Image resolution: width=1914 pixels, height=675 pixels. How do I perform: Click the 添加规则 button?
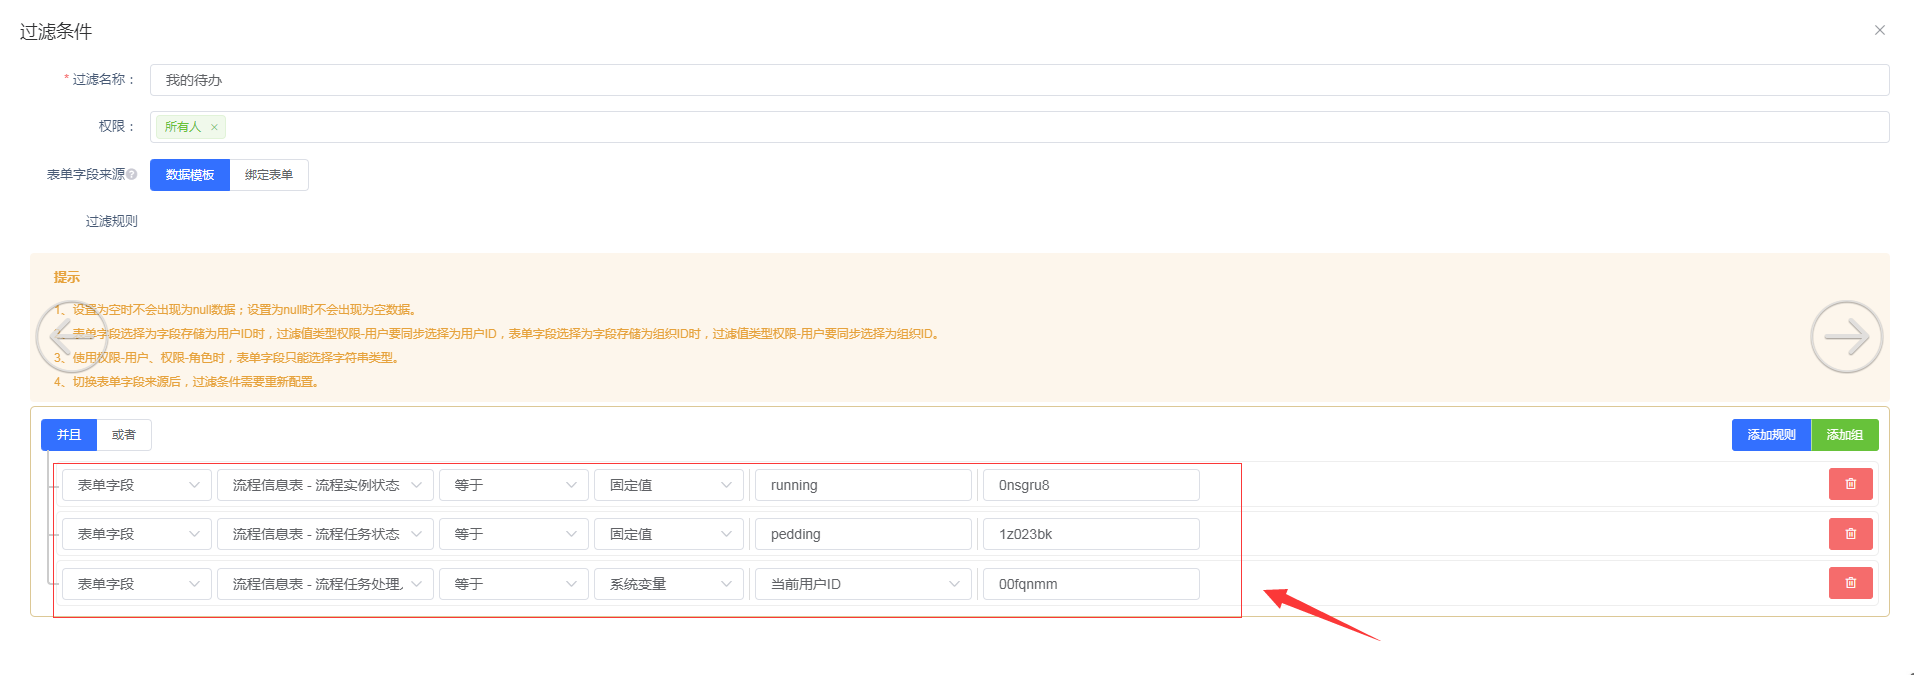pos(1771,435)
